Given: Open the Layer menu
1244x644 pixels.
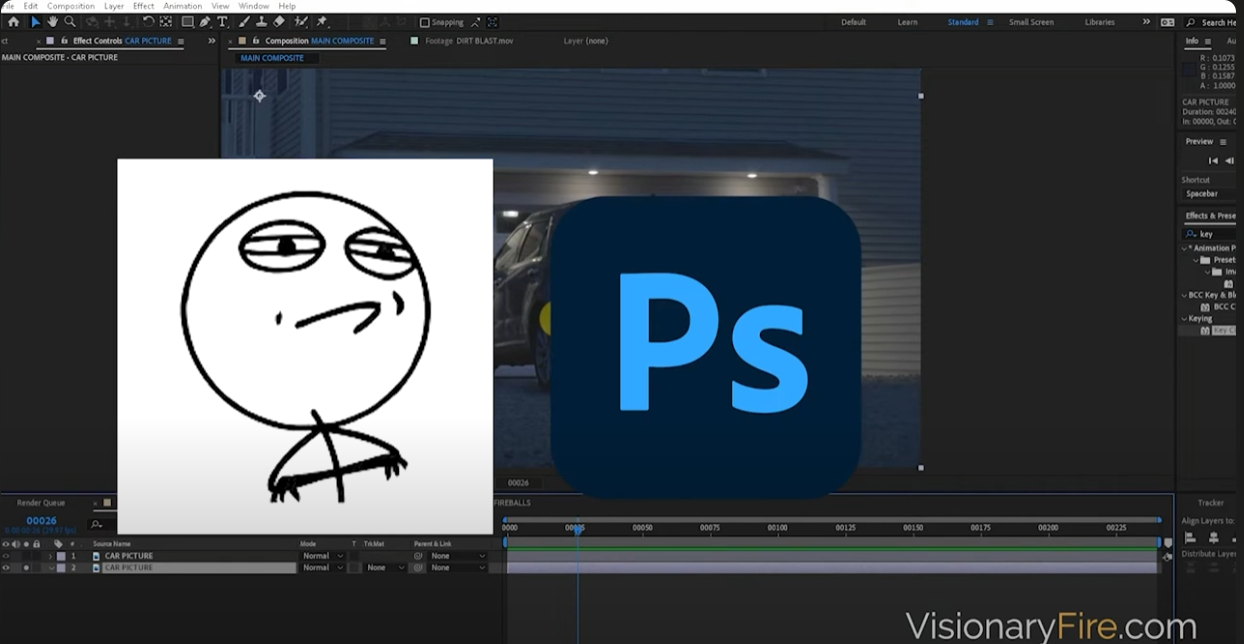Looking at the screenshot, I should pos(114,6).
